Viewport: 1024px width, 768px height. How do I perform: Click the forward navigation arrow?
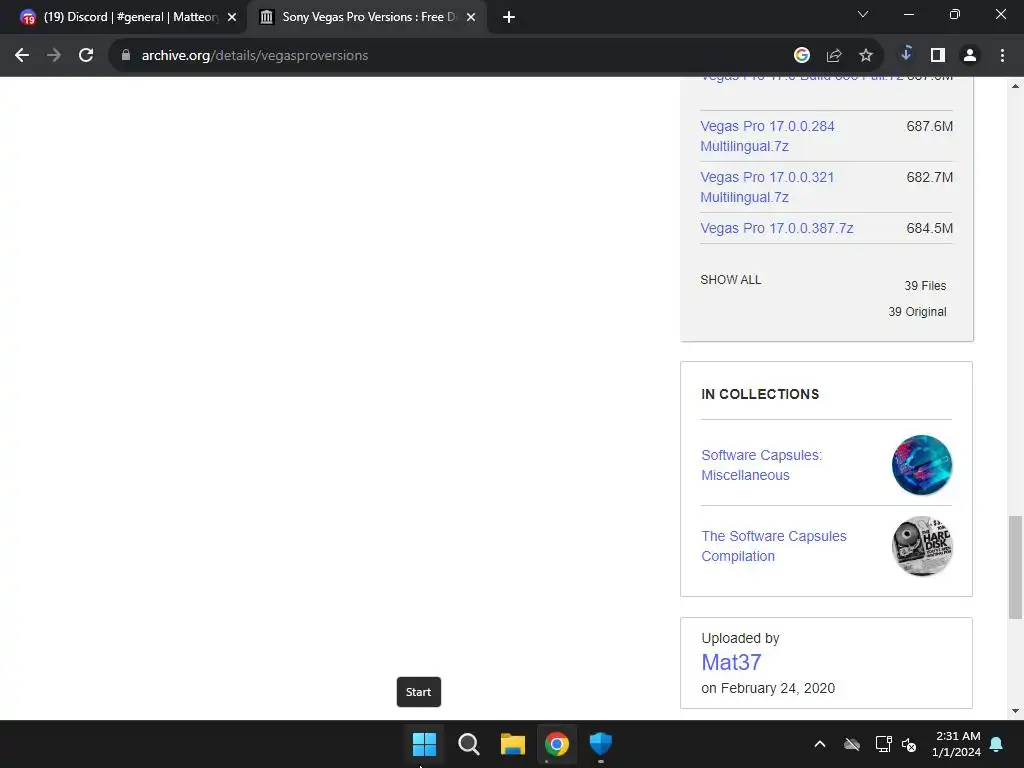tap(54, 56)
